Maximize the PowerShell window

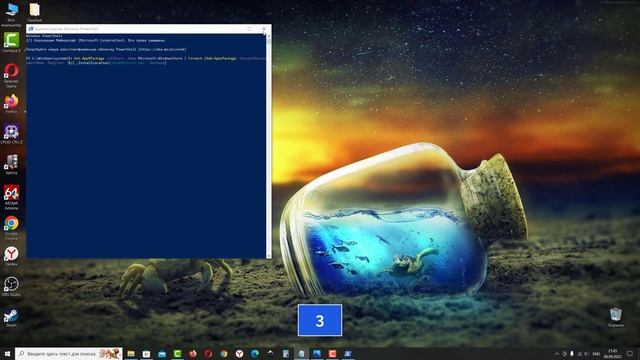[249, 29]
